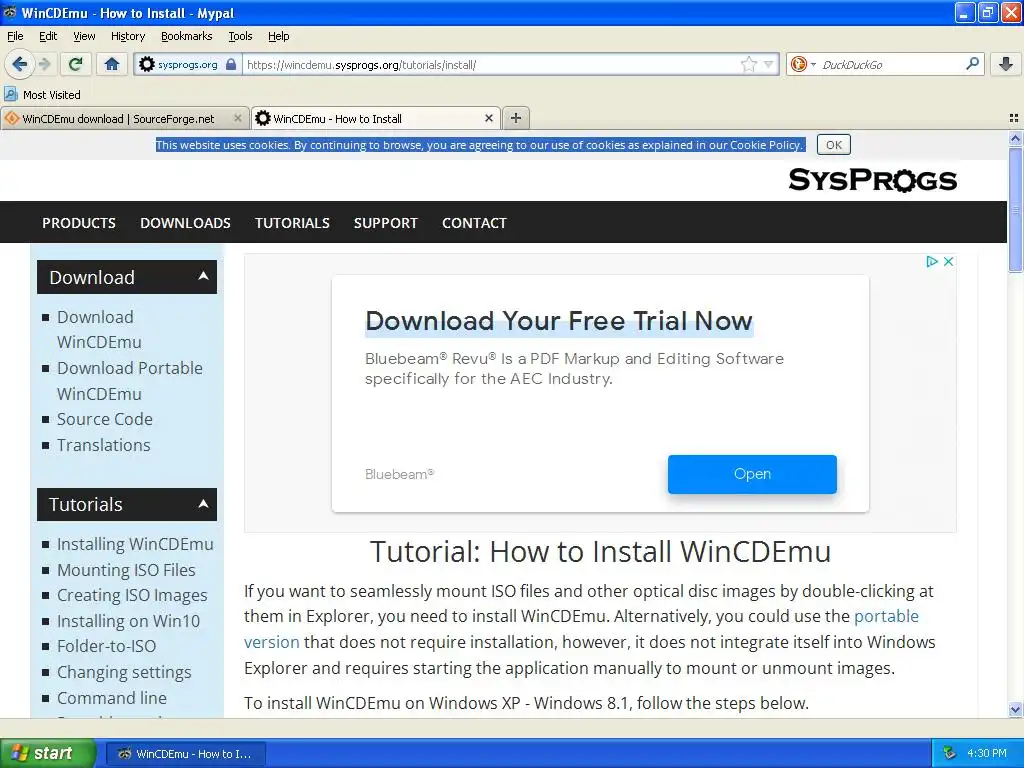The image size is (1024, 768).
Task: Click the WinCDEmu taskbar window button
Action: [x=186, y=754]
